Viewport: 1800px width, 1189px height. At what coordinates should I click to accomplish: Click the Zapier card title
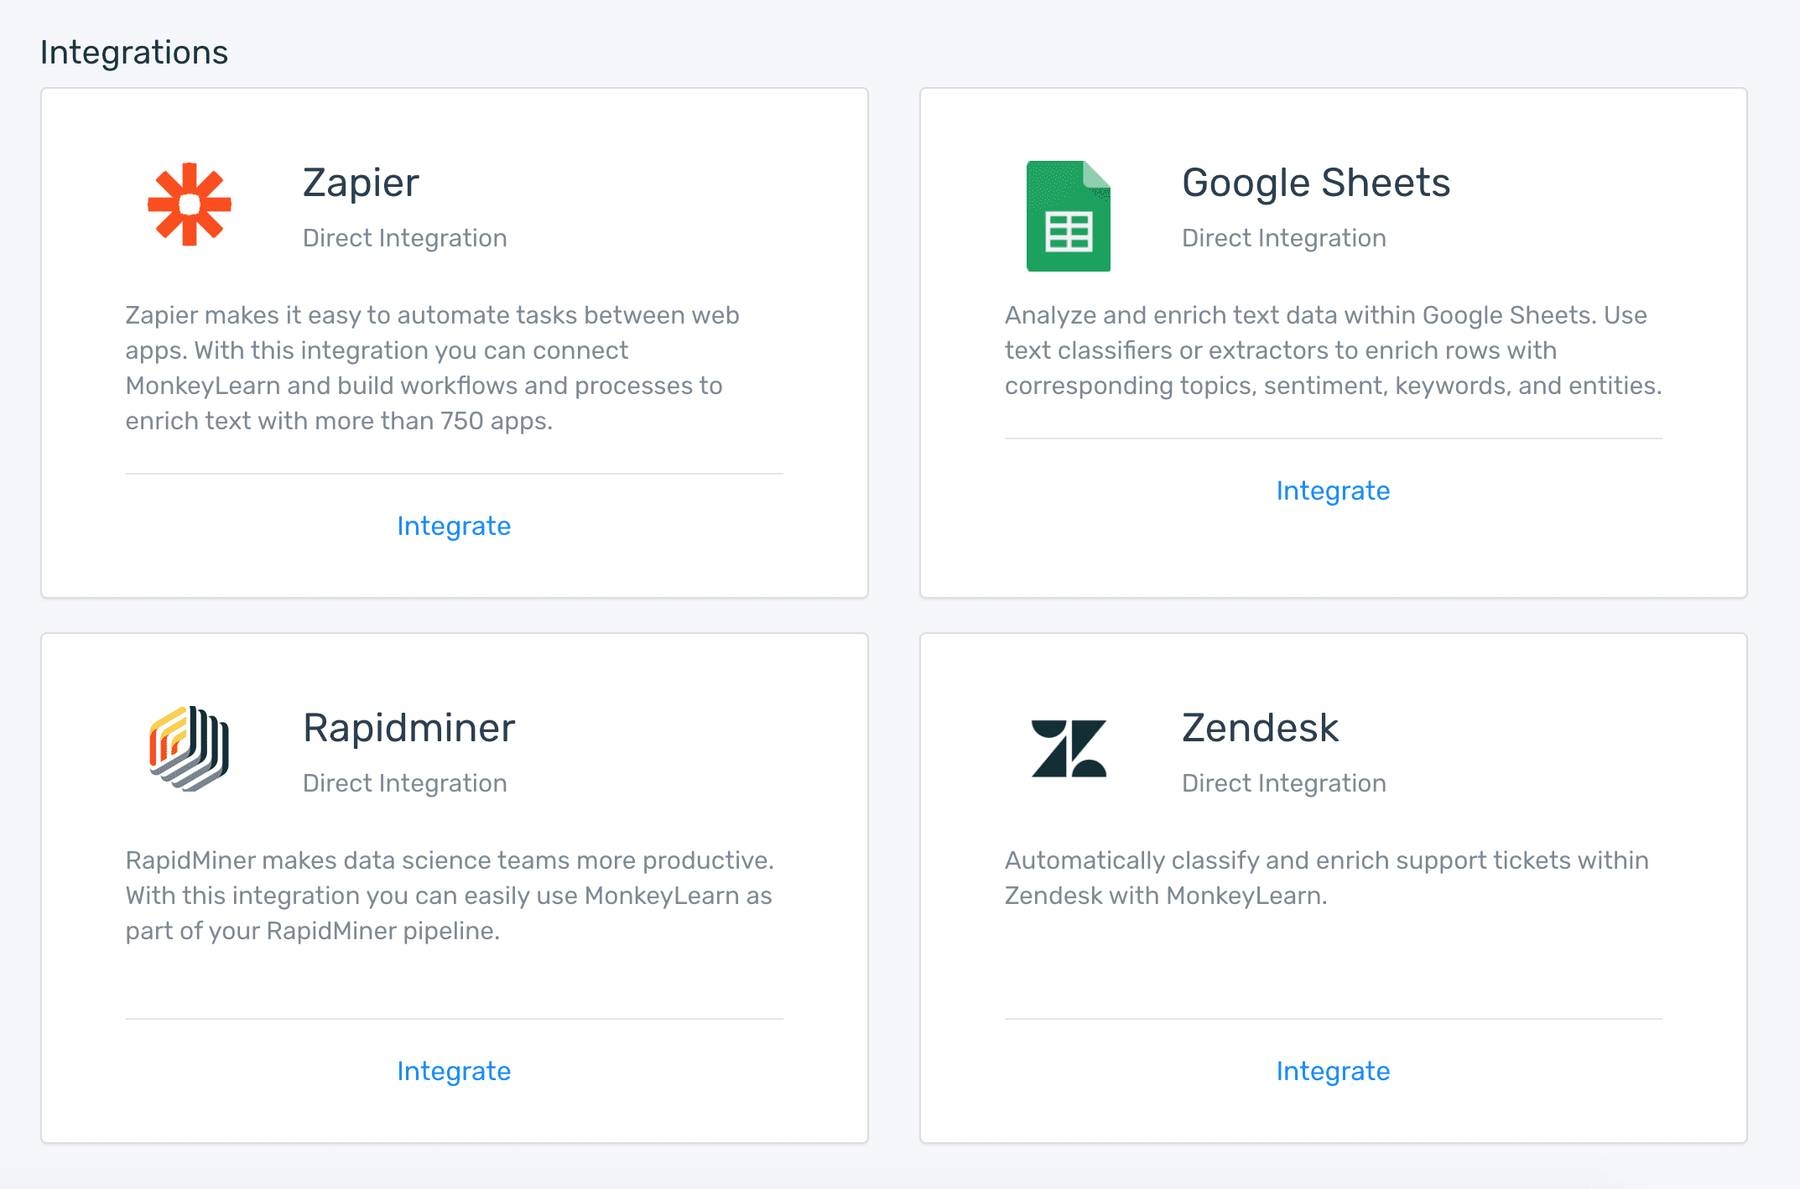360,183
